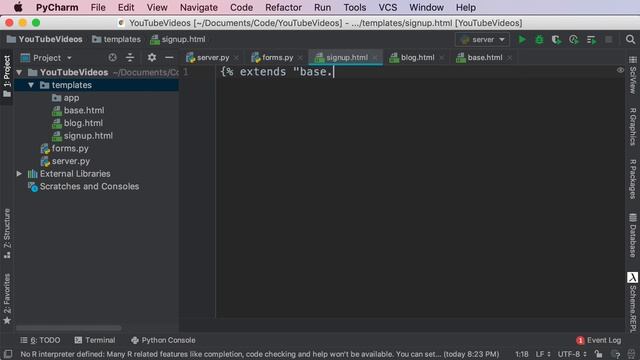The image size is (640, 360).
Task: Open the Structure tool window
Action: (7, 233)
